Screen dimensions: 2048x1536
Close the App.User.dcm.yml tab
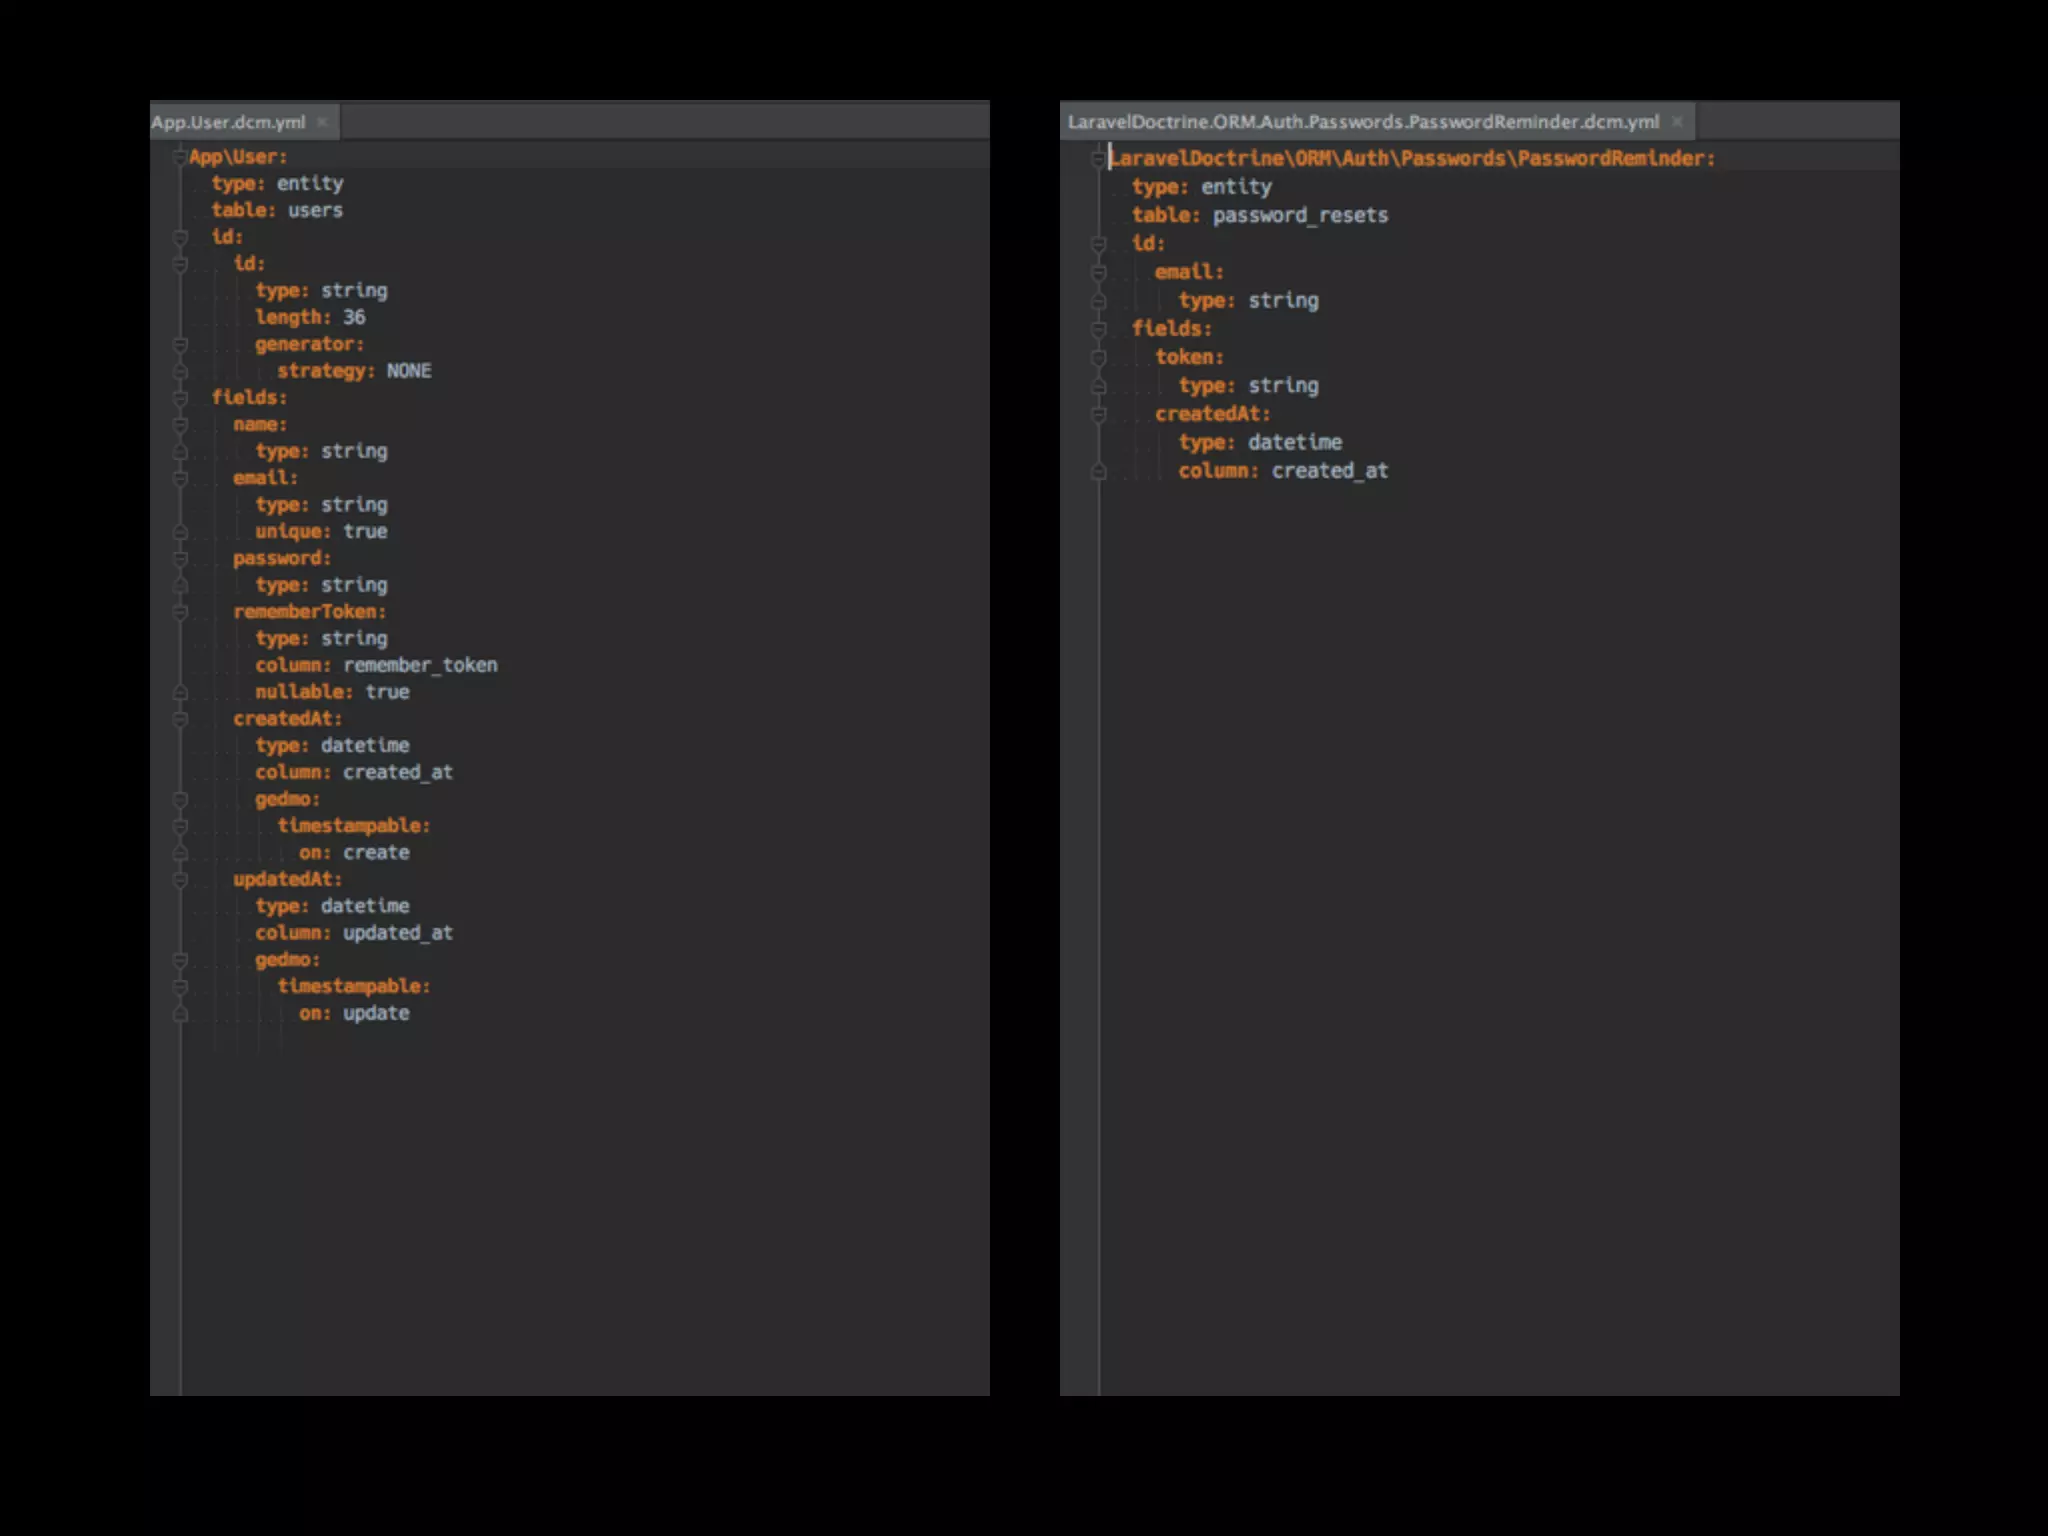pos(322,122)
